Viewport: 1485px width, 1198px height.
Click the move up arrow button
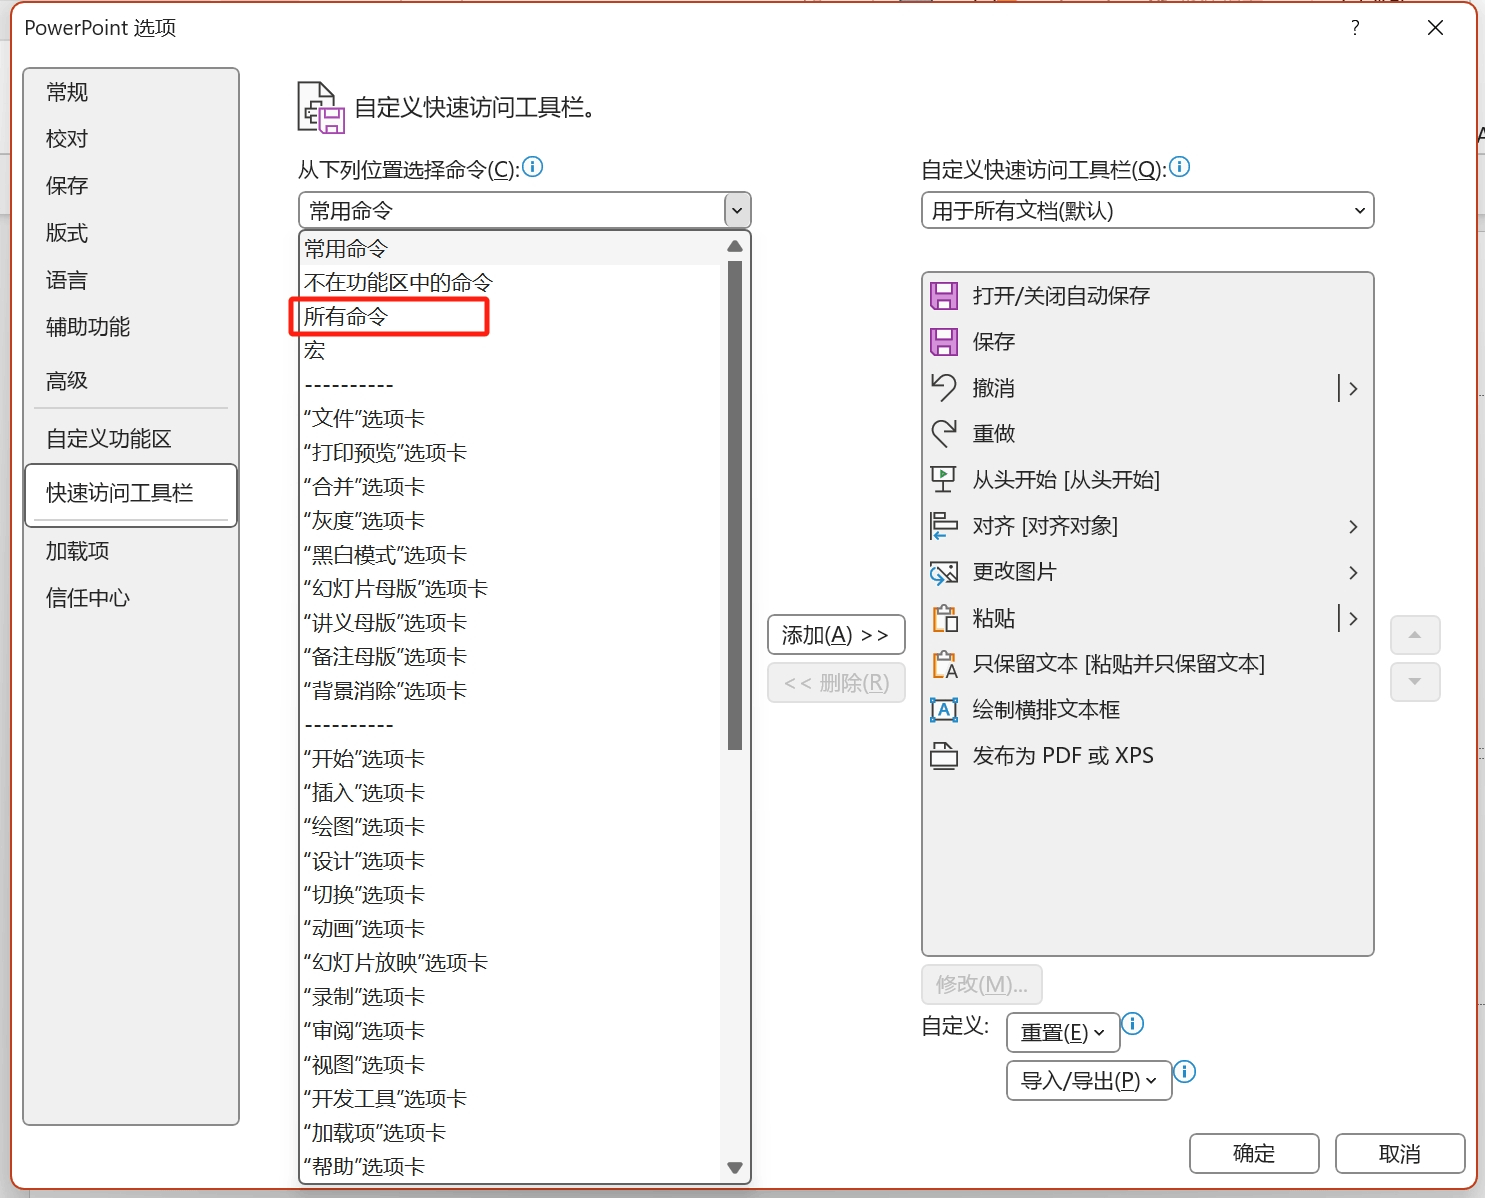pyautogui.click(x=1415, y=635)
